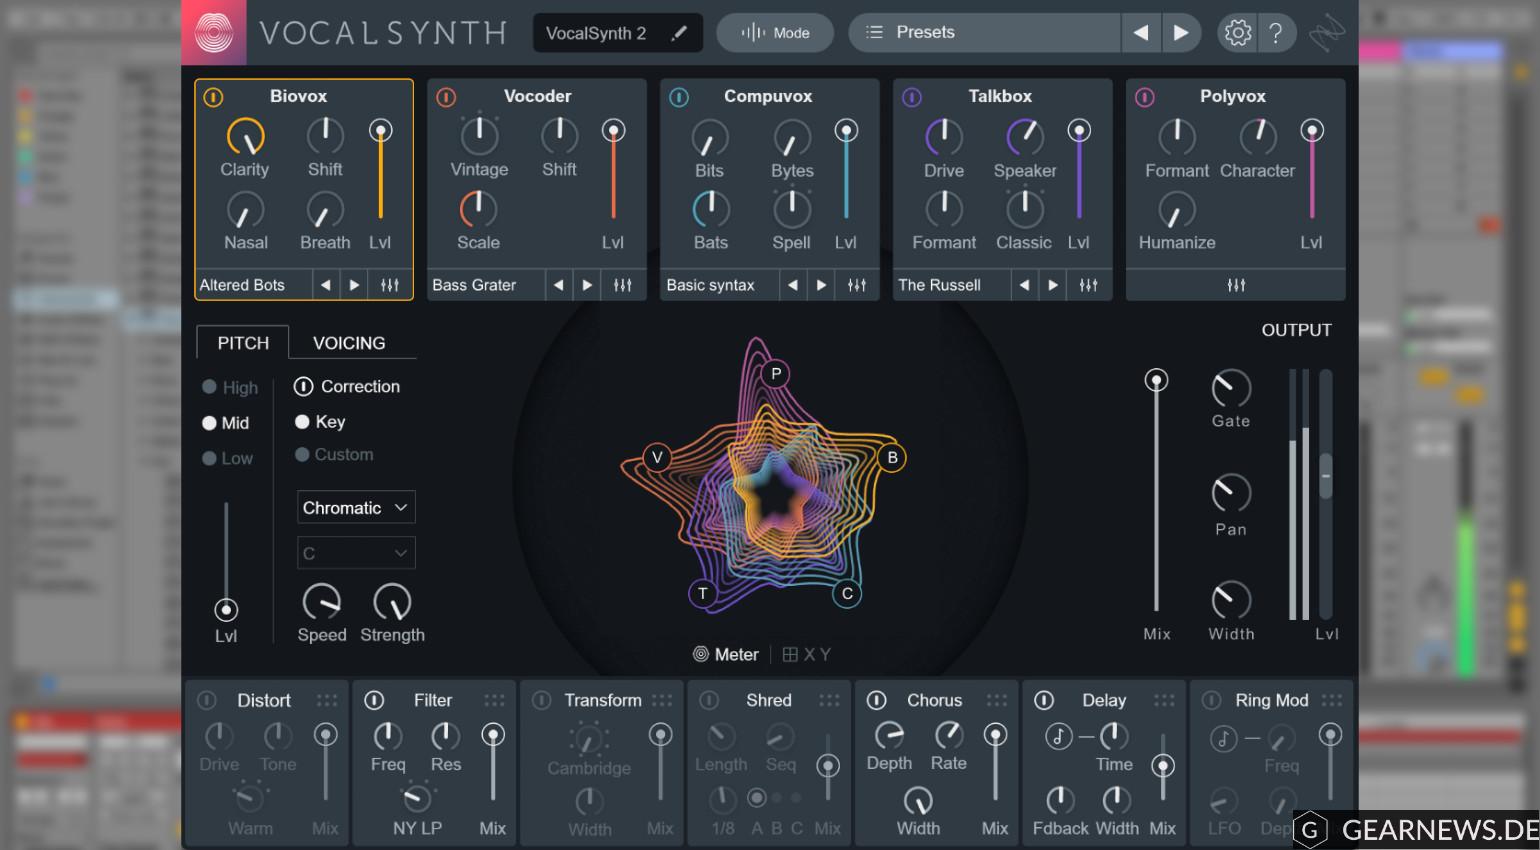Select the P node in visualizer

click(776, 374)
